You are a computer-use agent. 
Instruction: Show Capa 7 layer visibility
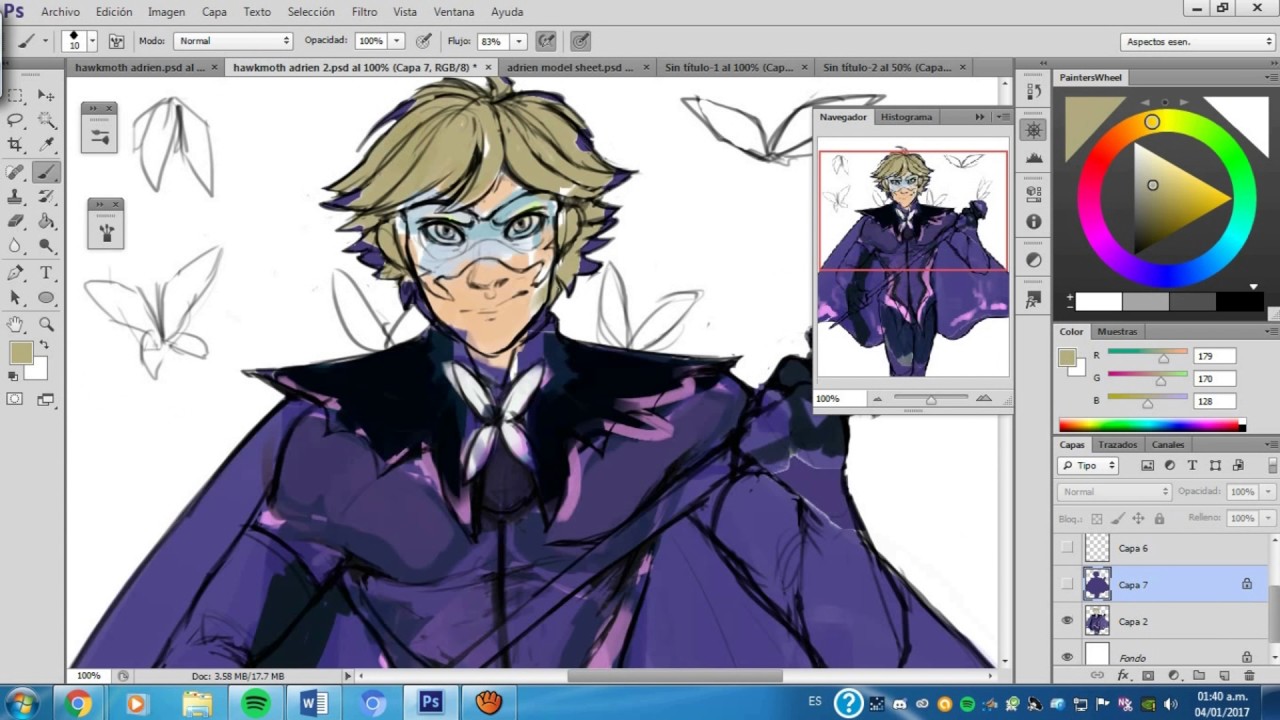coord(1067,584)
